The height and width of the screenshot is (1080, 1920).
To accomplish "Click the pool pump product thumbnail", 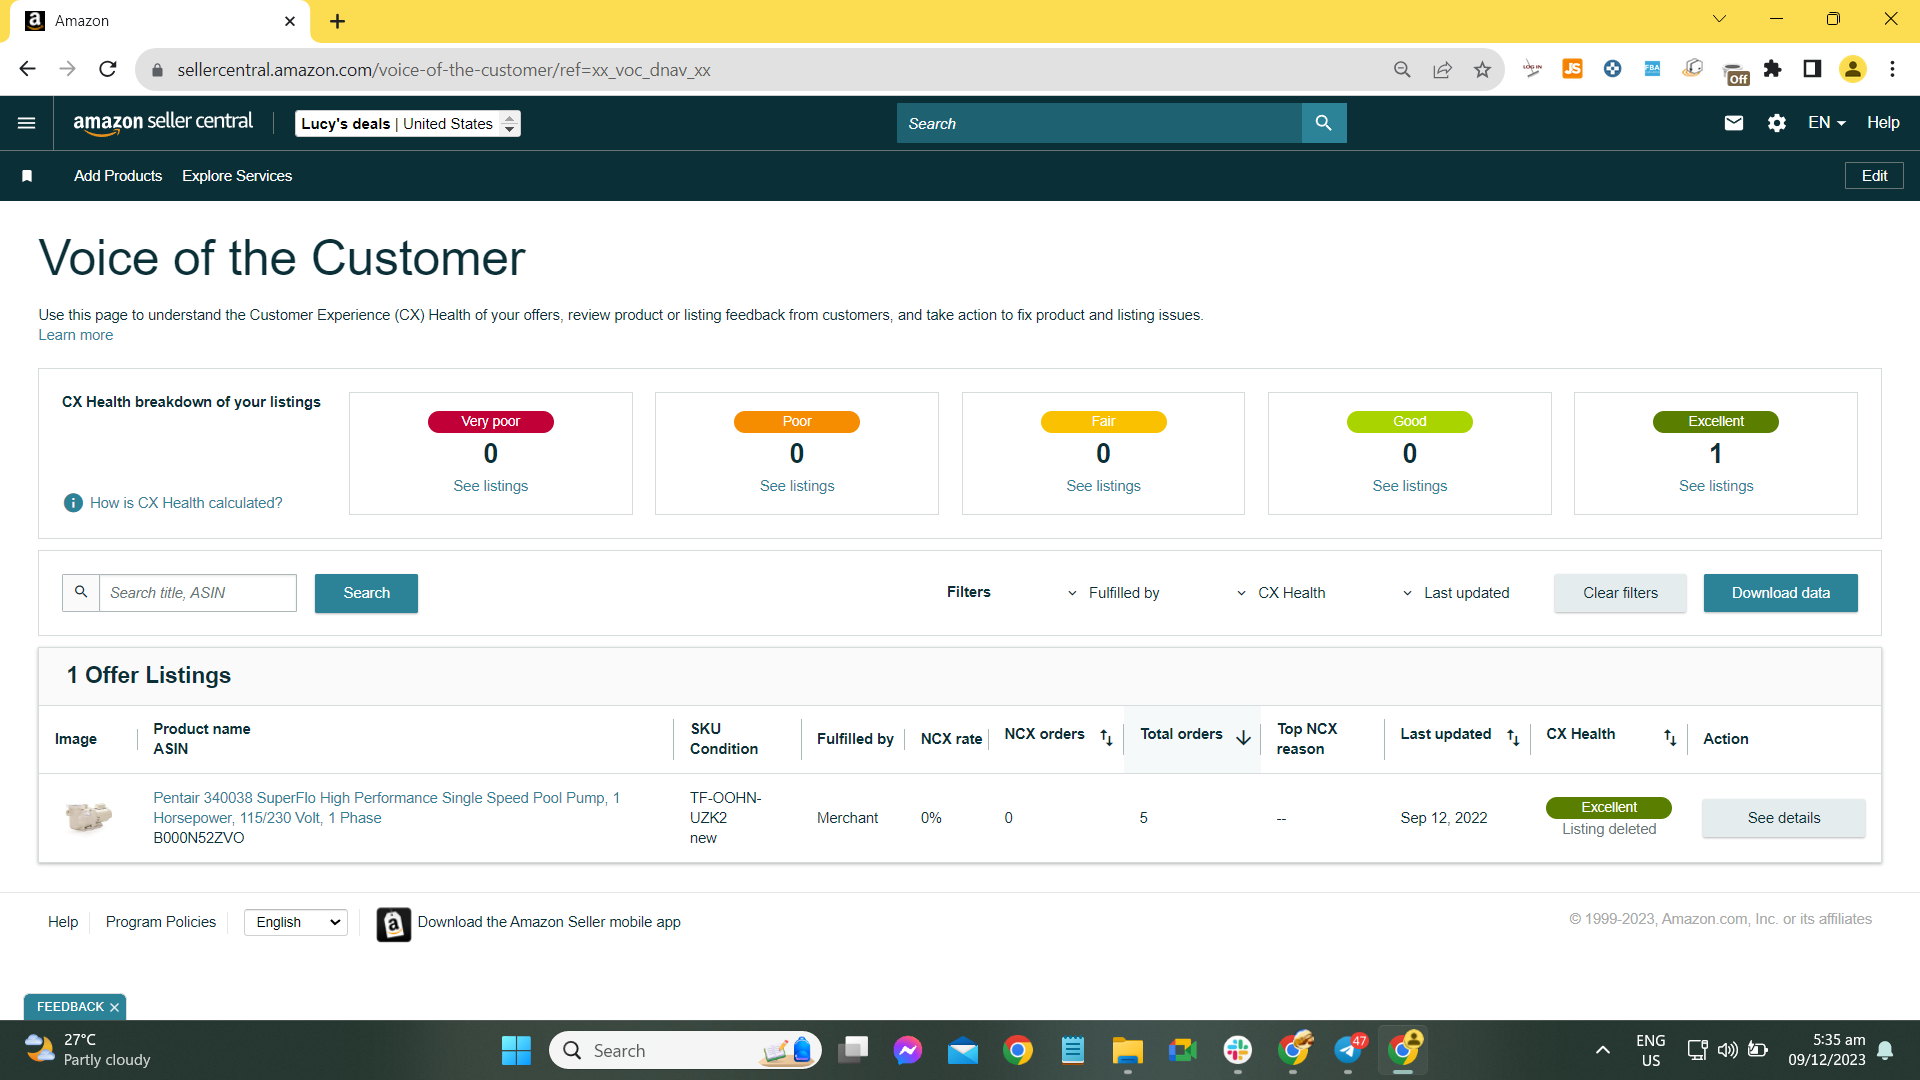I will coord(88,817).
